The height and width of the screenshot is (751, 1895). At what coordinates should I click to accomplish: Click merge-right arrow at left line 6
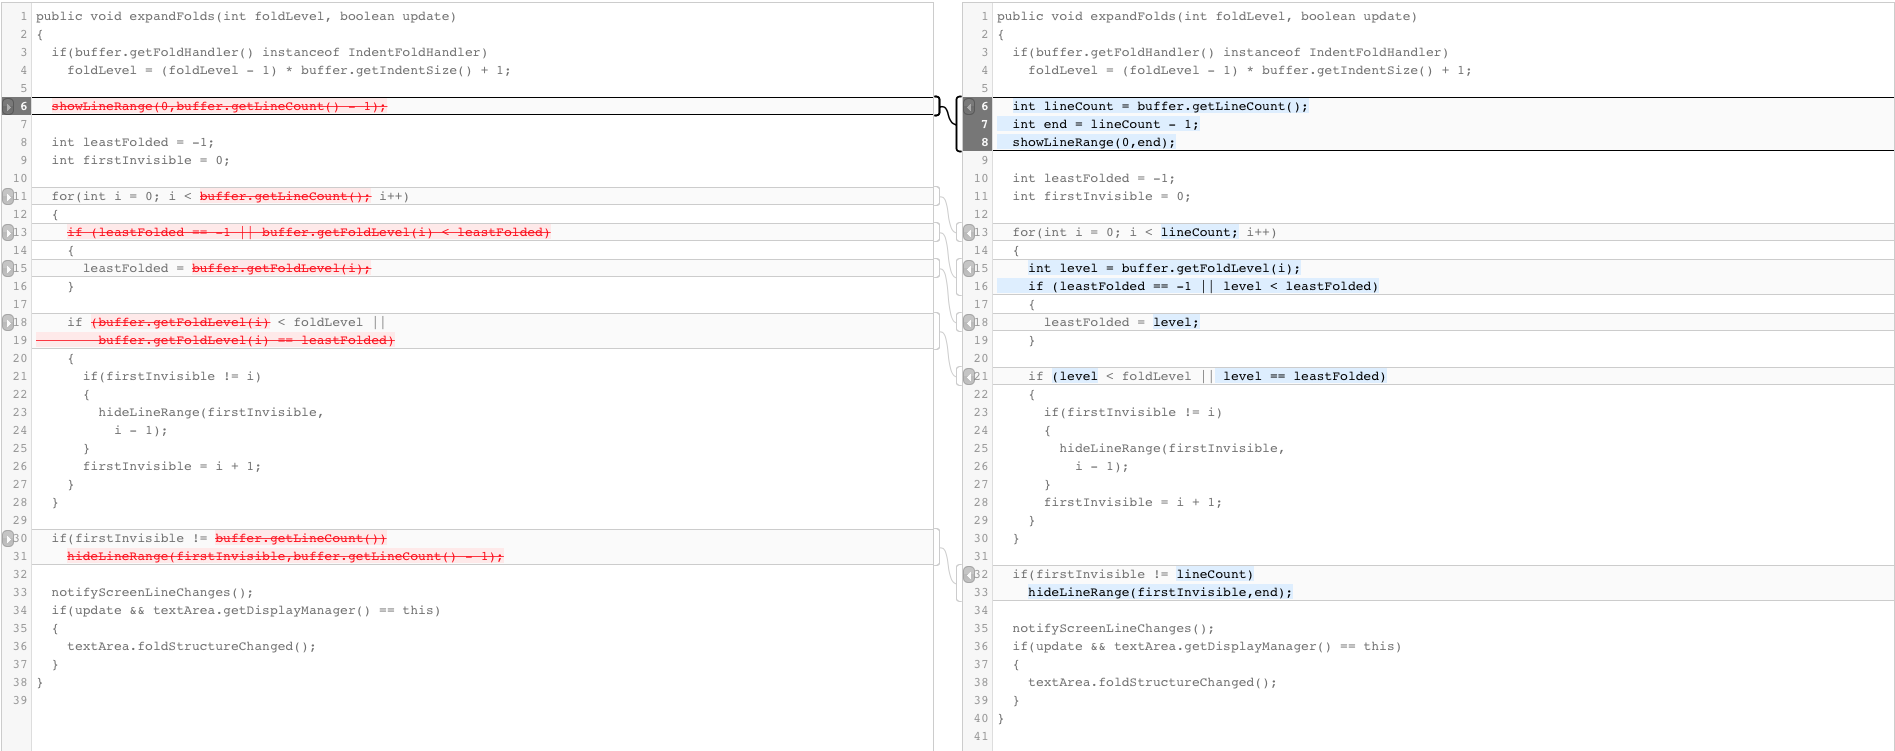pyautogui.click(x=9, y=106)
